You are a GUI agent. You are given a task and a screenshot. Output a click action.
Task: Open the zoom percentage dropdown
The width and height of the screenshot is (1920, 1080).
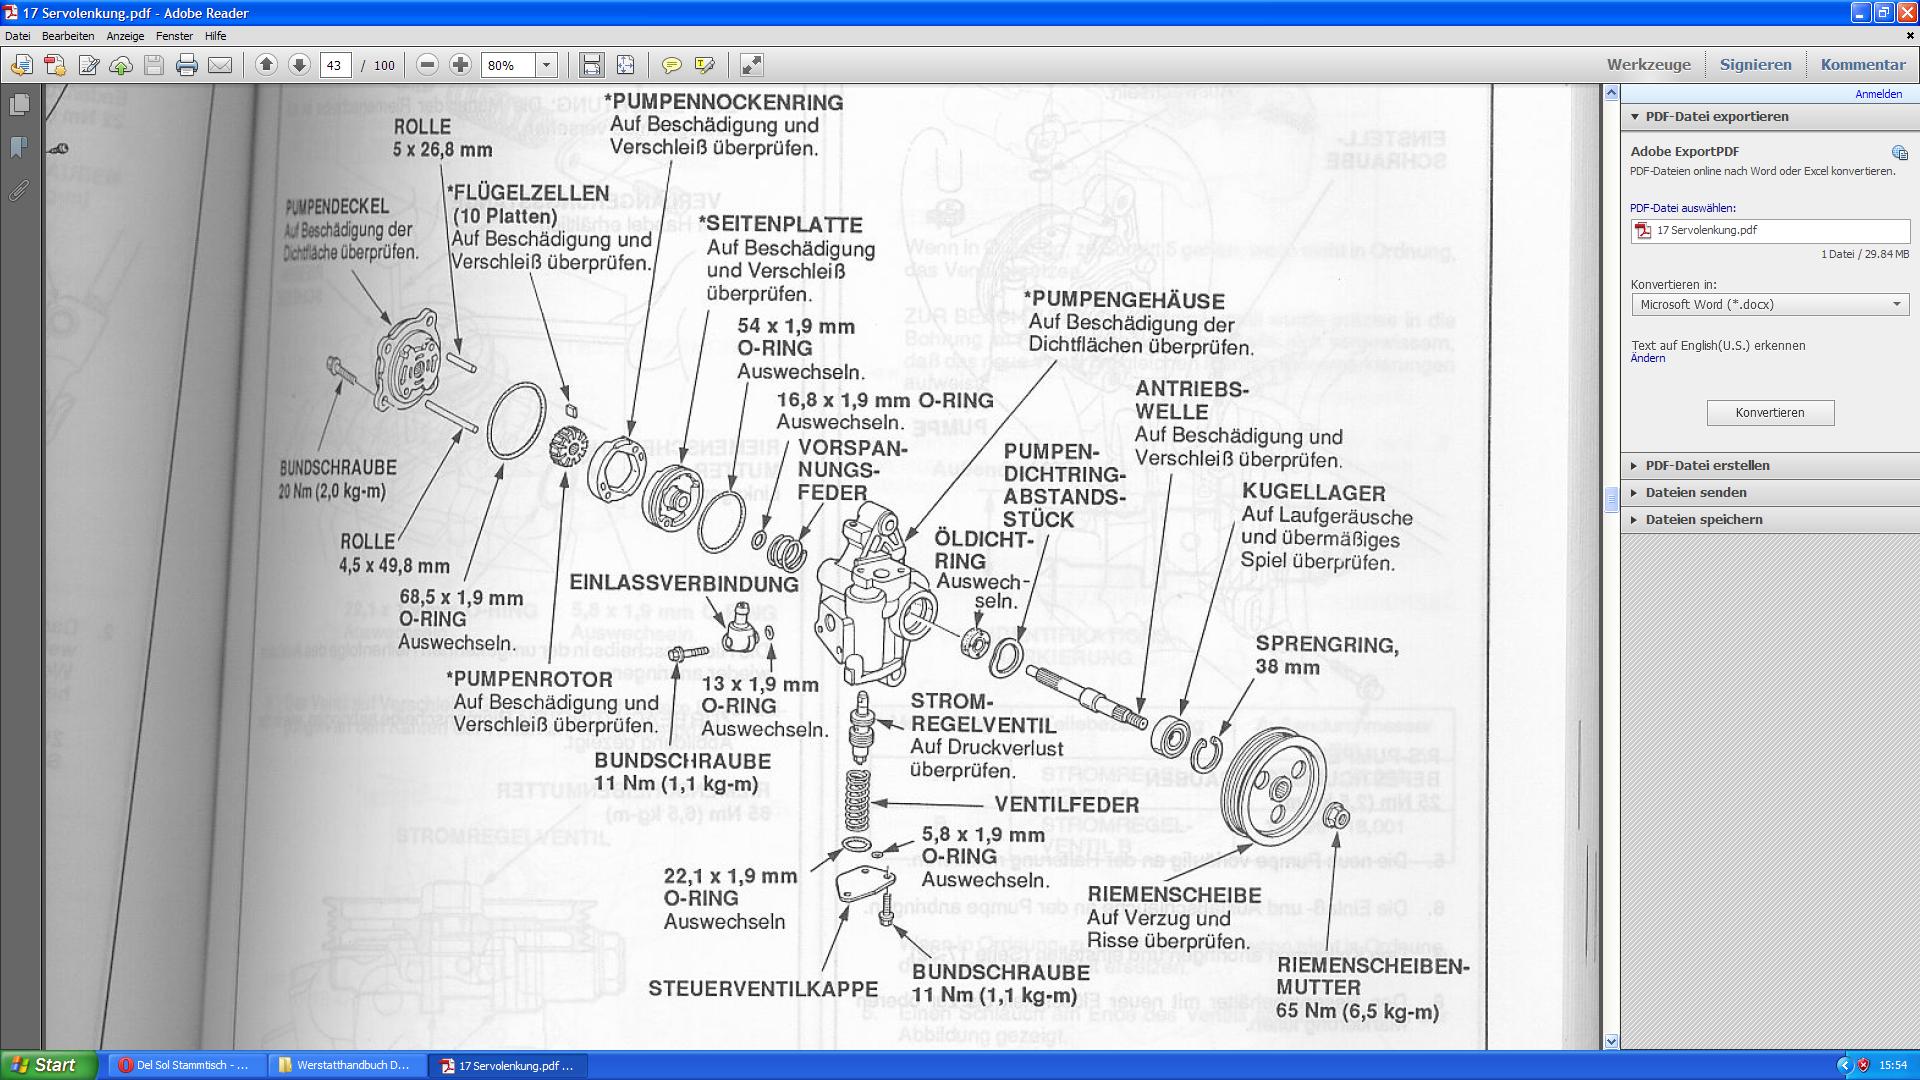(546, 65)
